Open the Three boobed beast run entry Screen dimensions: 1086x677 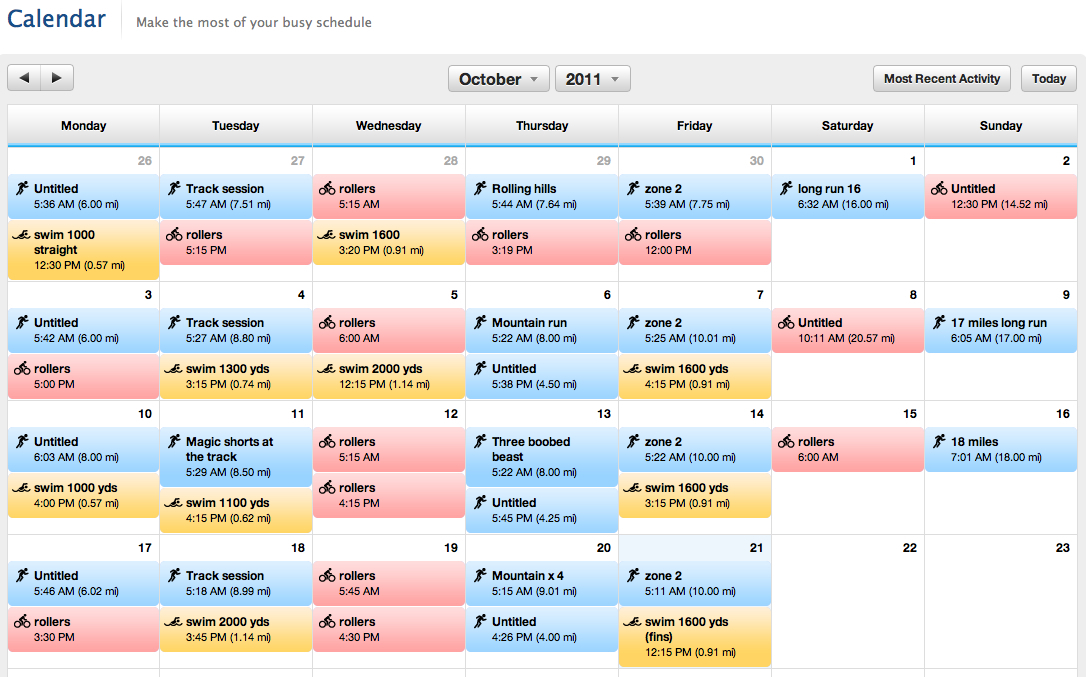pyautogui.click(x=541, y=456)
